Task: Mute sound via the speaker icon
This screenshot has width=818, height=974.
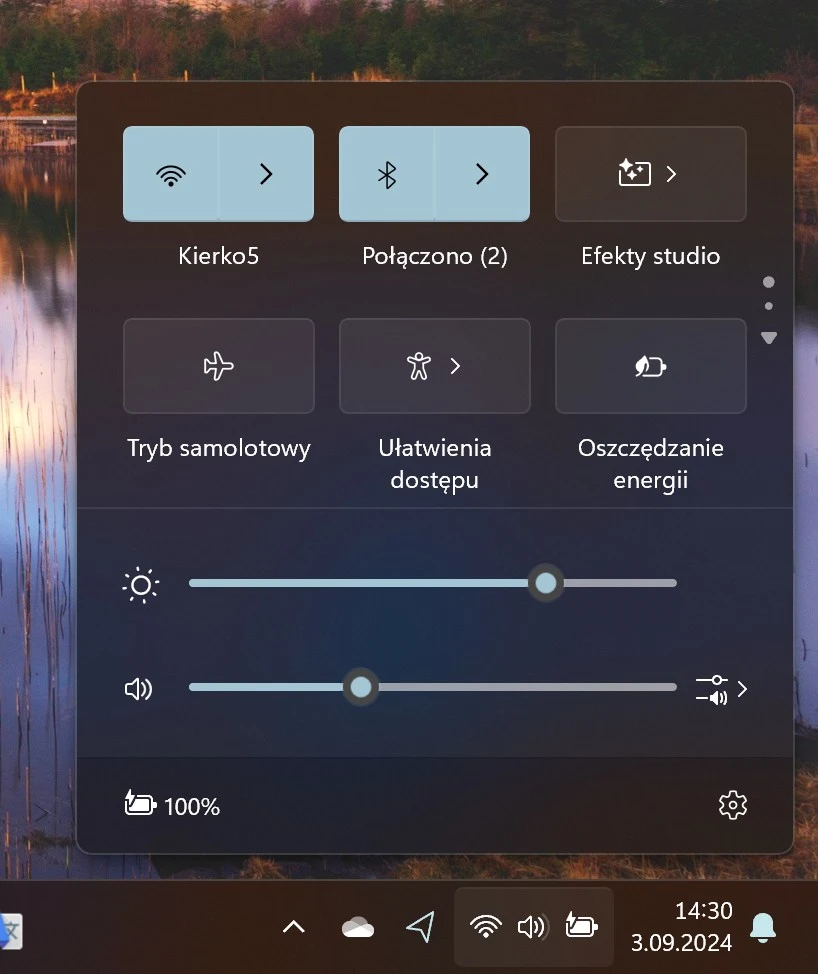Action: (x=139, y=688)
